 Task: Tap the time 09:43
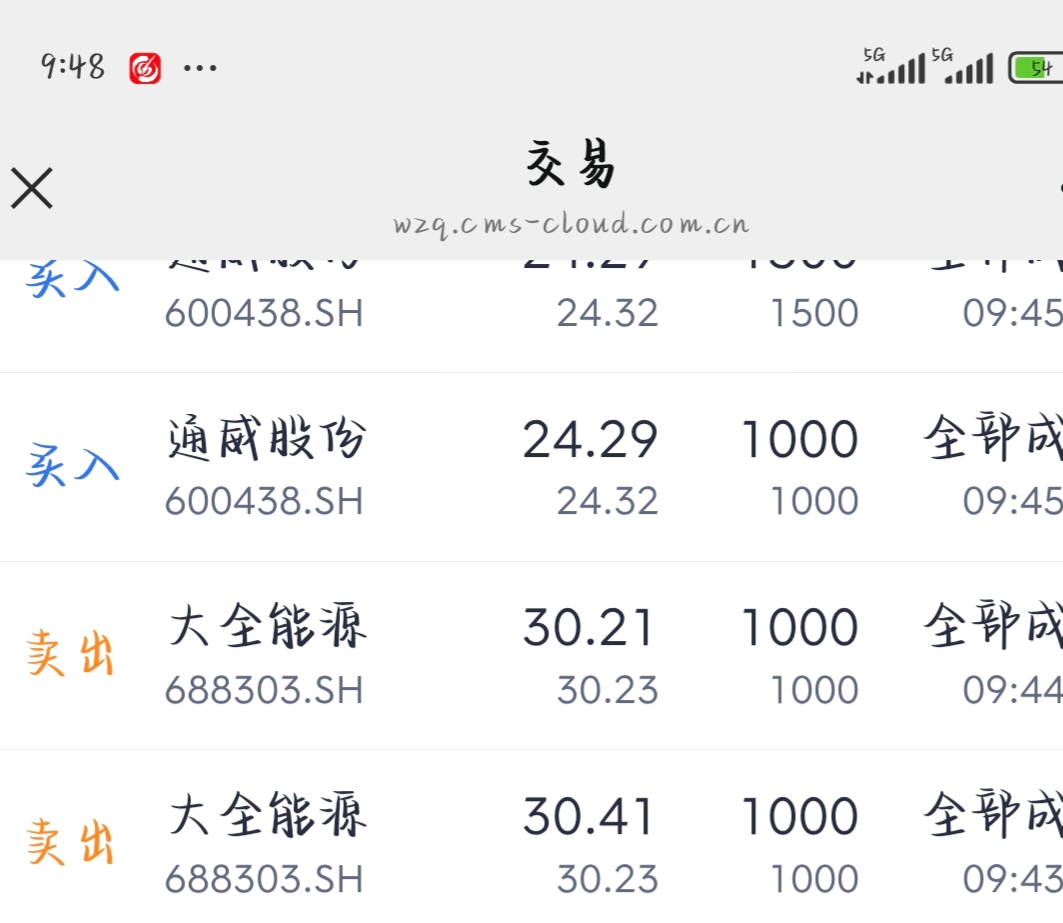(1013, 879)
